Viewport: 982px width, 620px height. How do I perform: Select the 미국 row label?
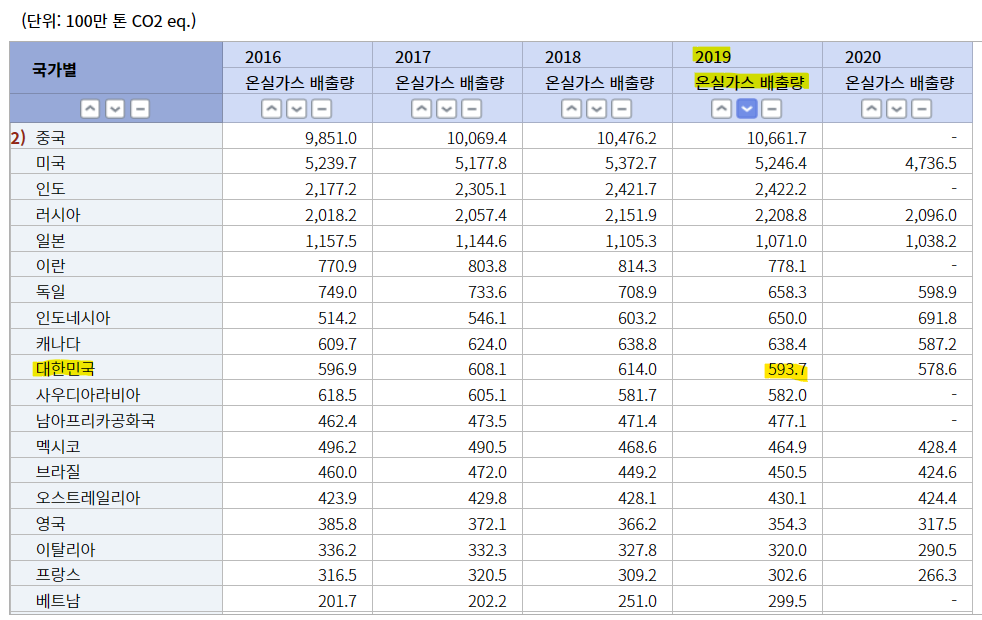[51, 163]
